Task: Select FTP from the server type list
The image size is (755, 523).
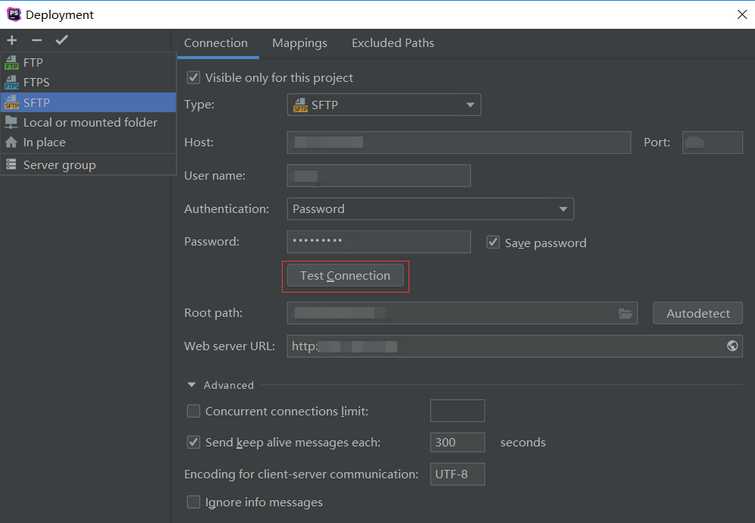Action: tap(88, 63)
